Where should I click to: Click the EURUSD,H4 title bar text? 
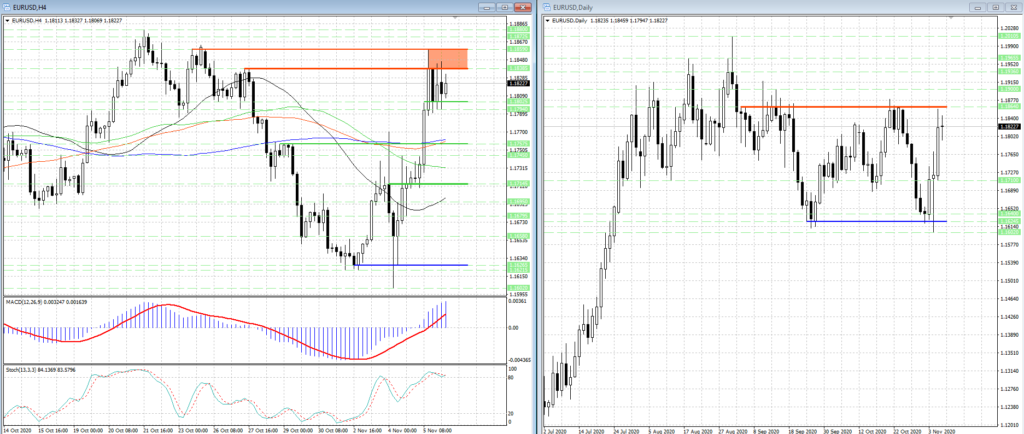pos(28,7)
